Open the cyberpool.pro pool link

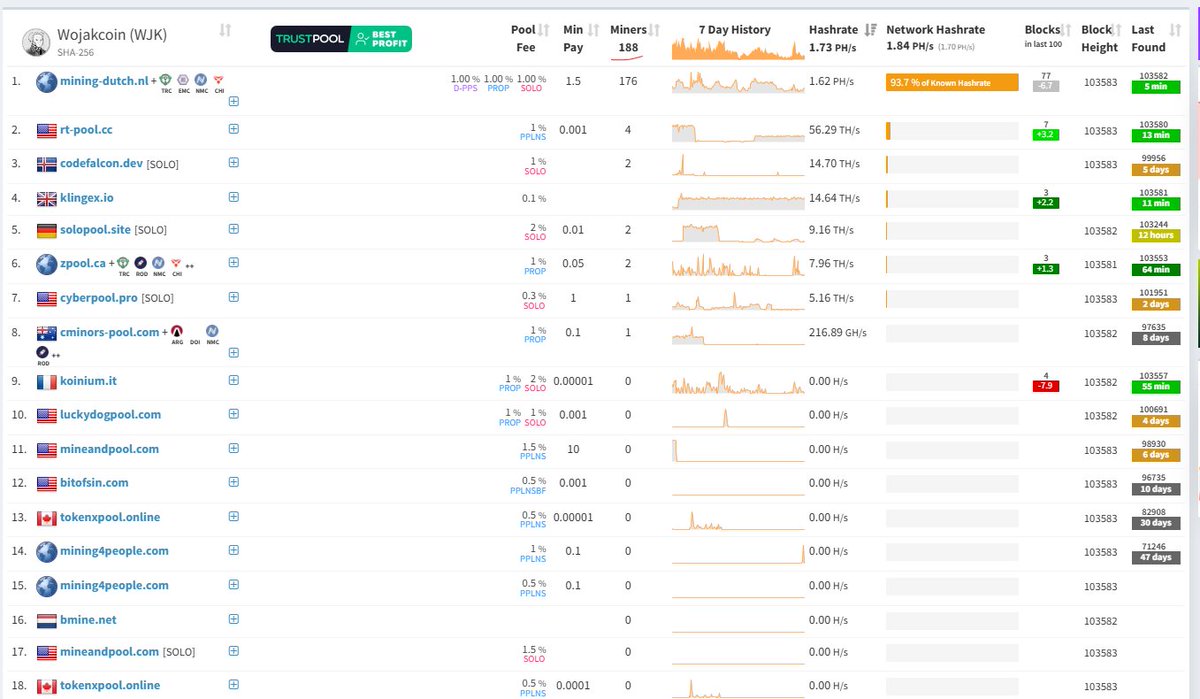[98, 298]
